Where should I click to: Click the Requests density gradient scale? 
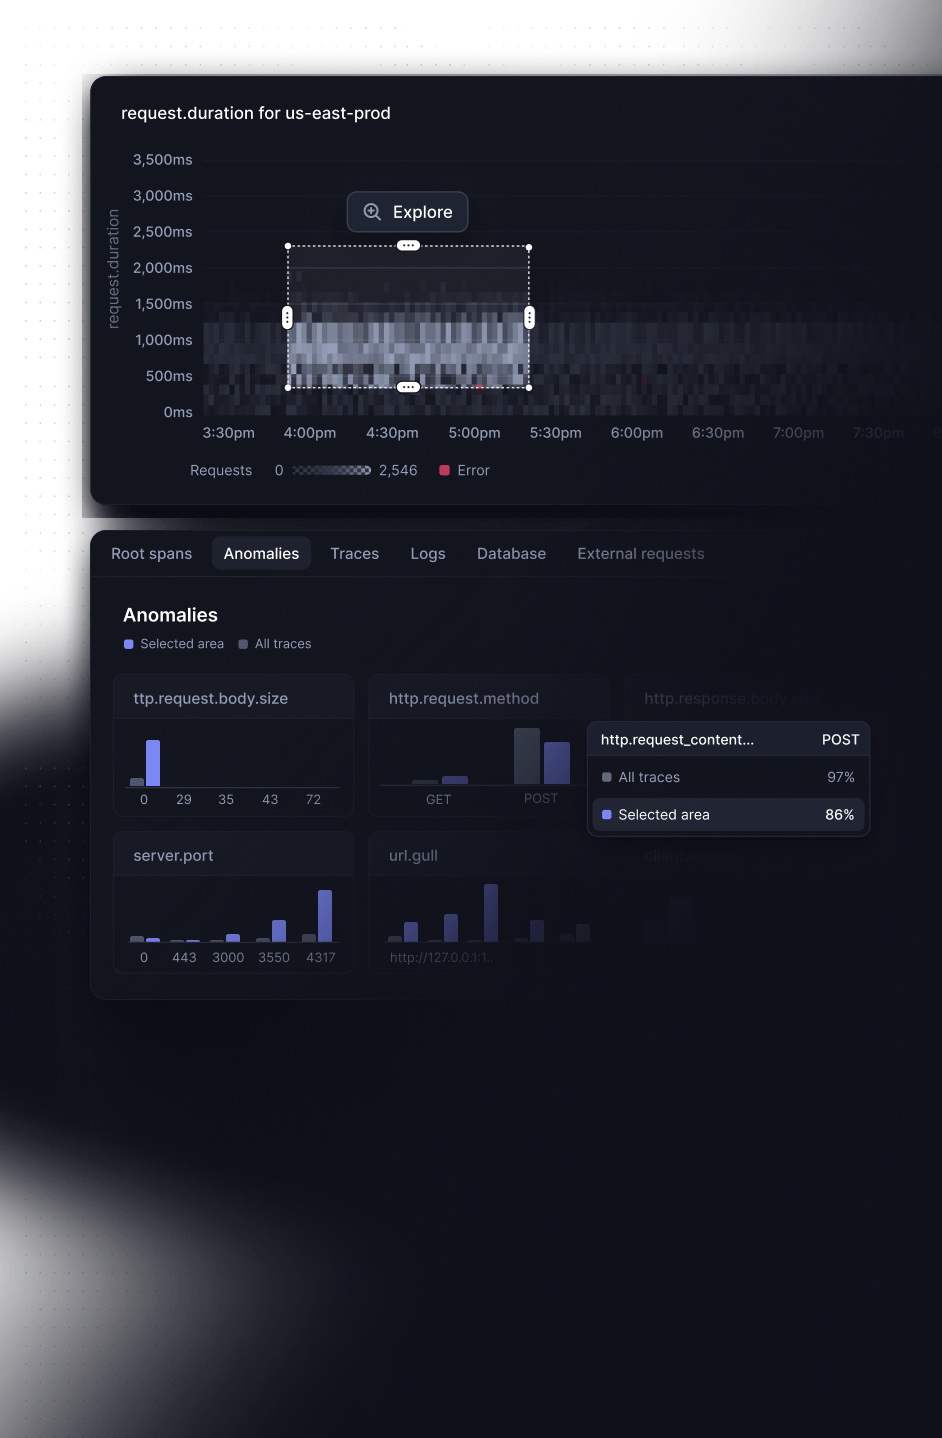click(332, 471)
